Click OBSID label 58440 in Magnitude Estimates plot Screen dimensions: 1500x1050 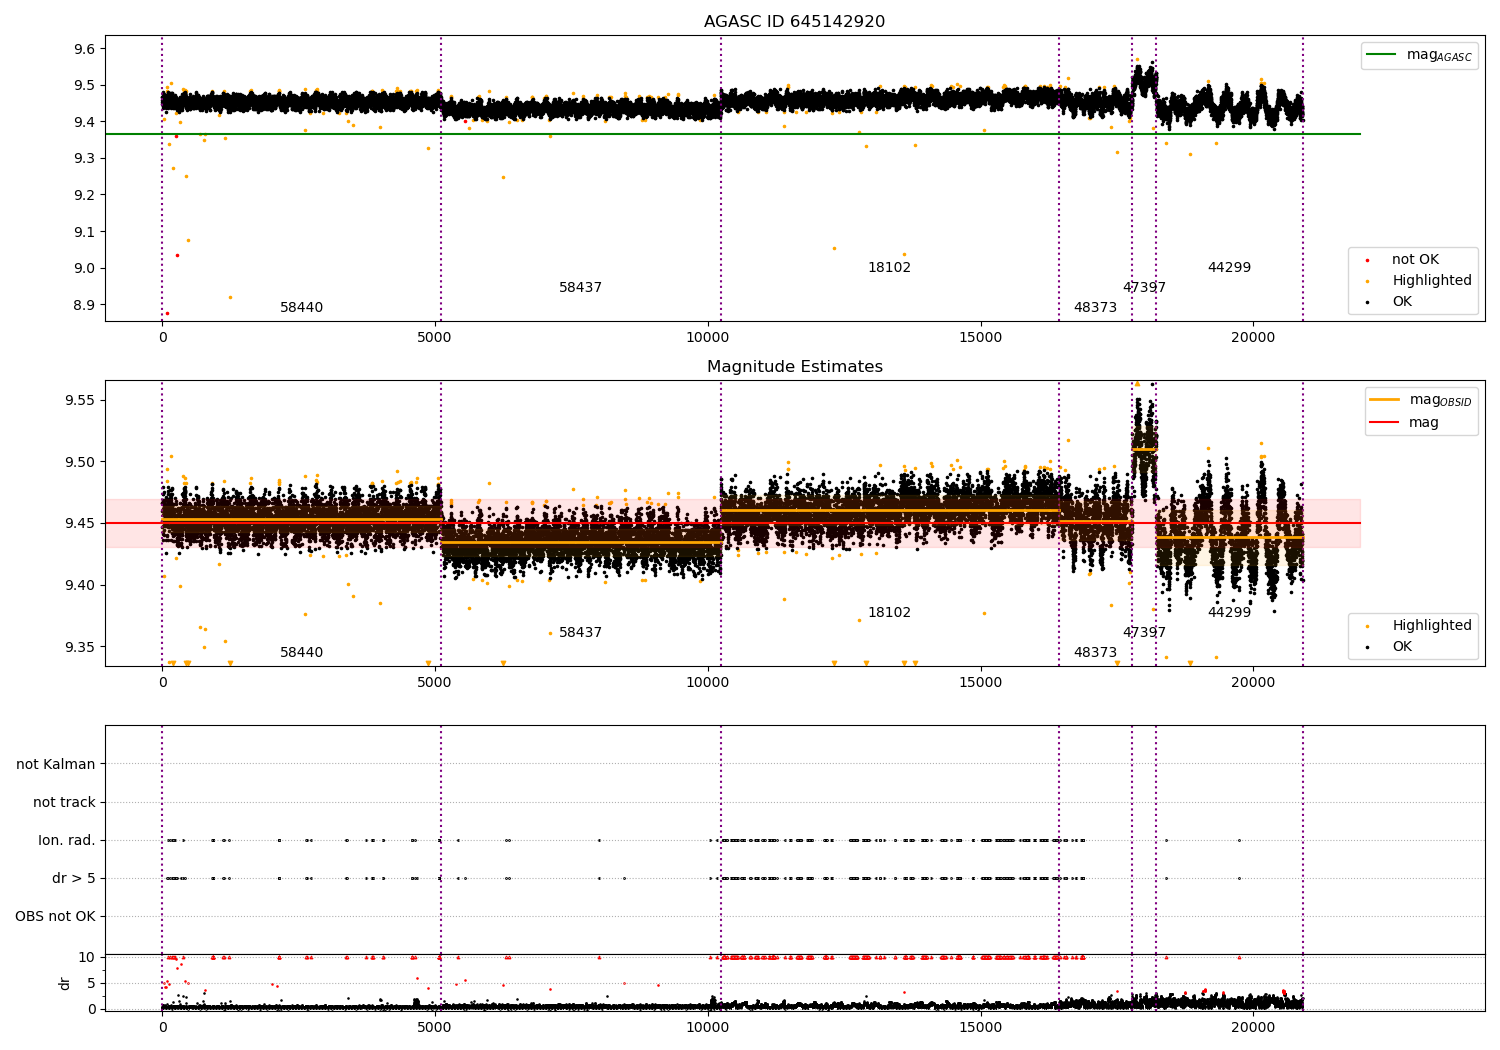(x=301, y=653)
